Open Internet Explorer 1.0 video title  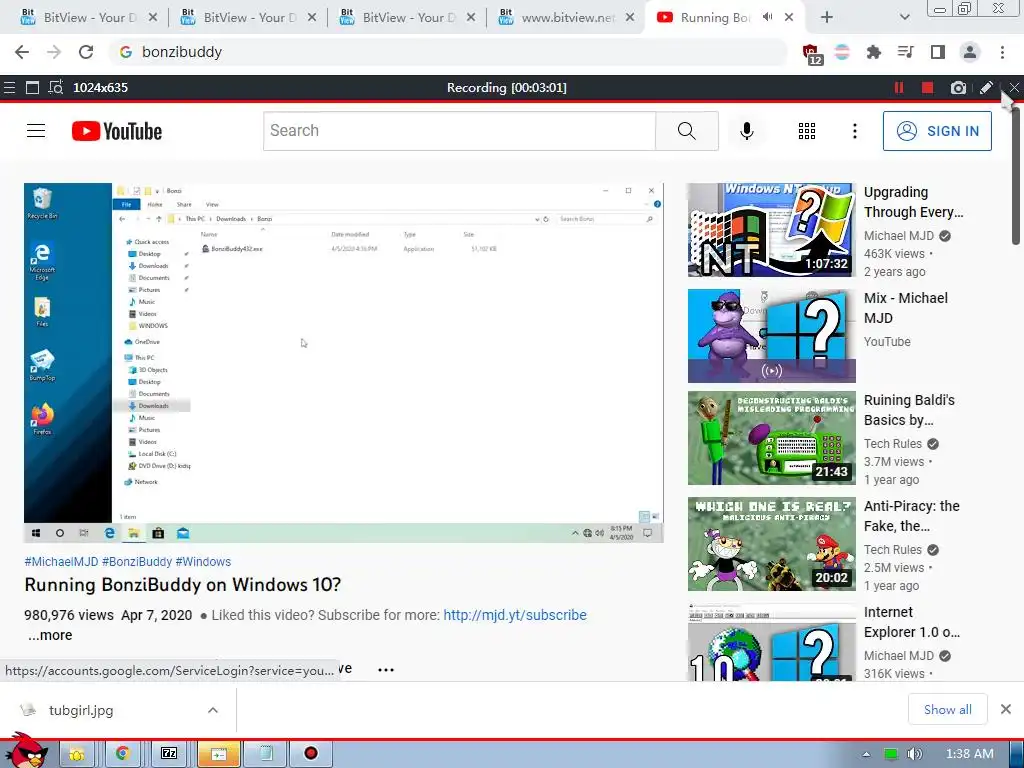pos(912,622)
